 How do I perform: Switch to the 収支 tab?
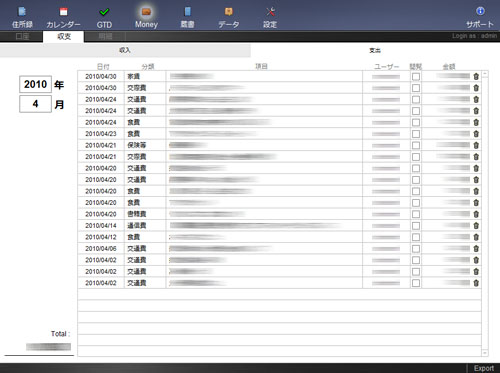(64, 36)
